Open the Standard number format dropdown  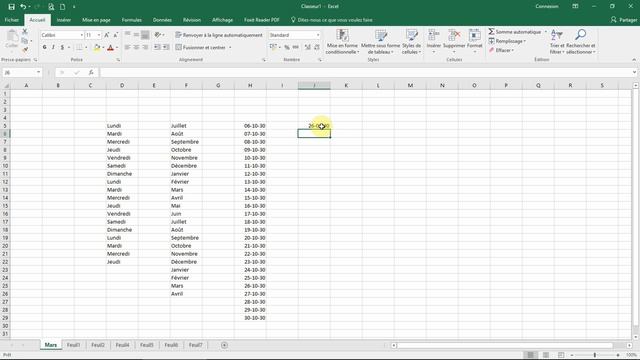pos(318,36)
